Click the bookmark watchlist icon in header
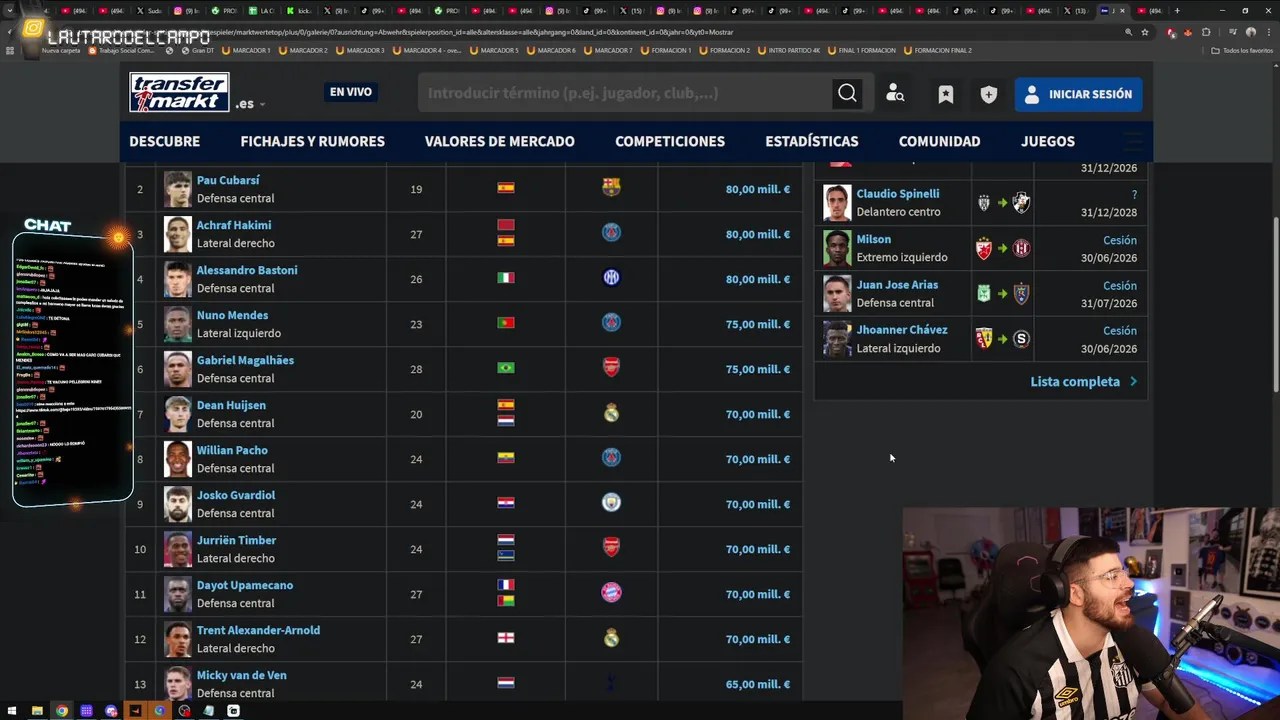The image size is (1280, 720). tap(945, 94)
